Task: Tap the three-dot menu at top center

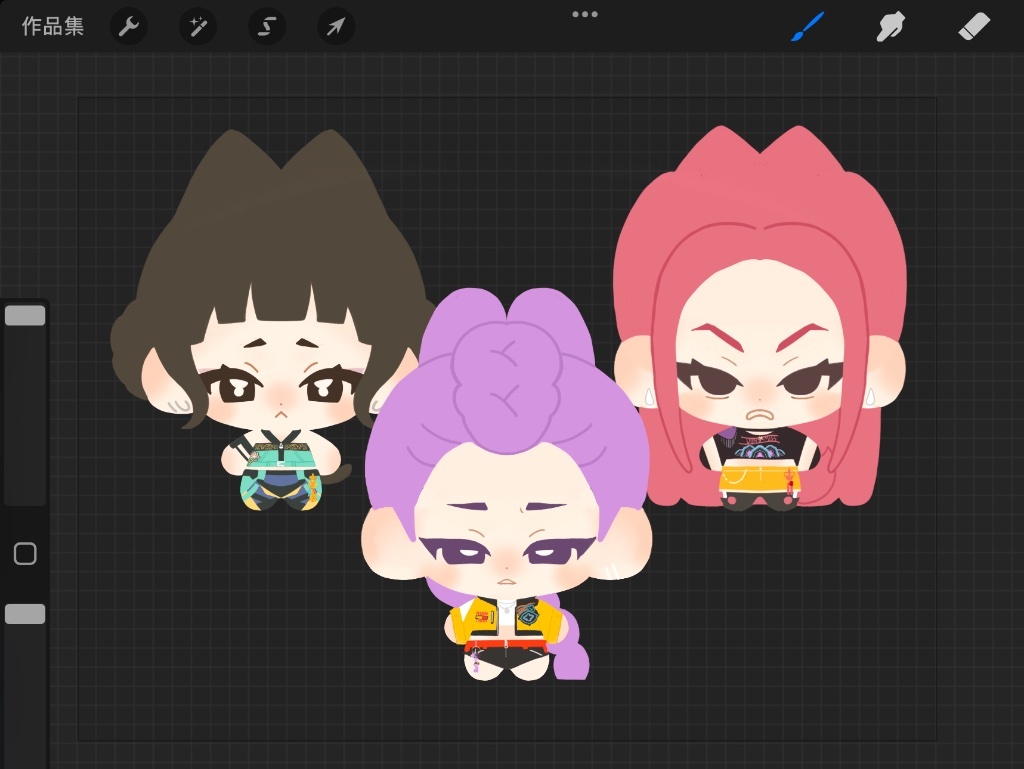Action: coord(584,14)
